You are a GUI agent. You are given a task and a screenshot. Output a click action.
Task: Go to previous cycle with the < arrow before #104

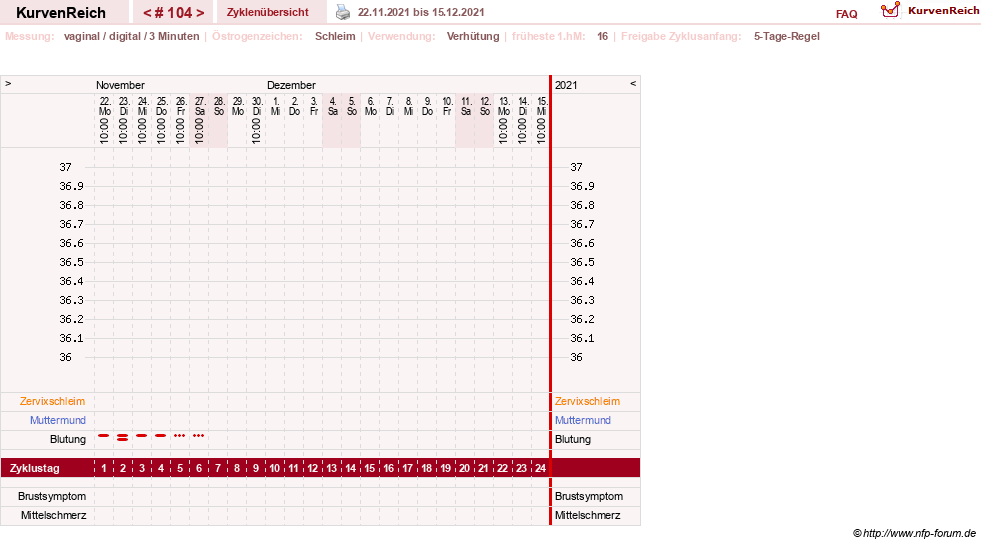[x=147, y=13]
